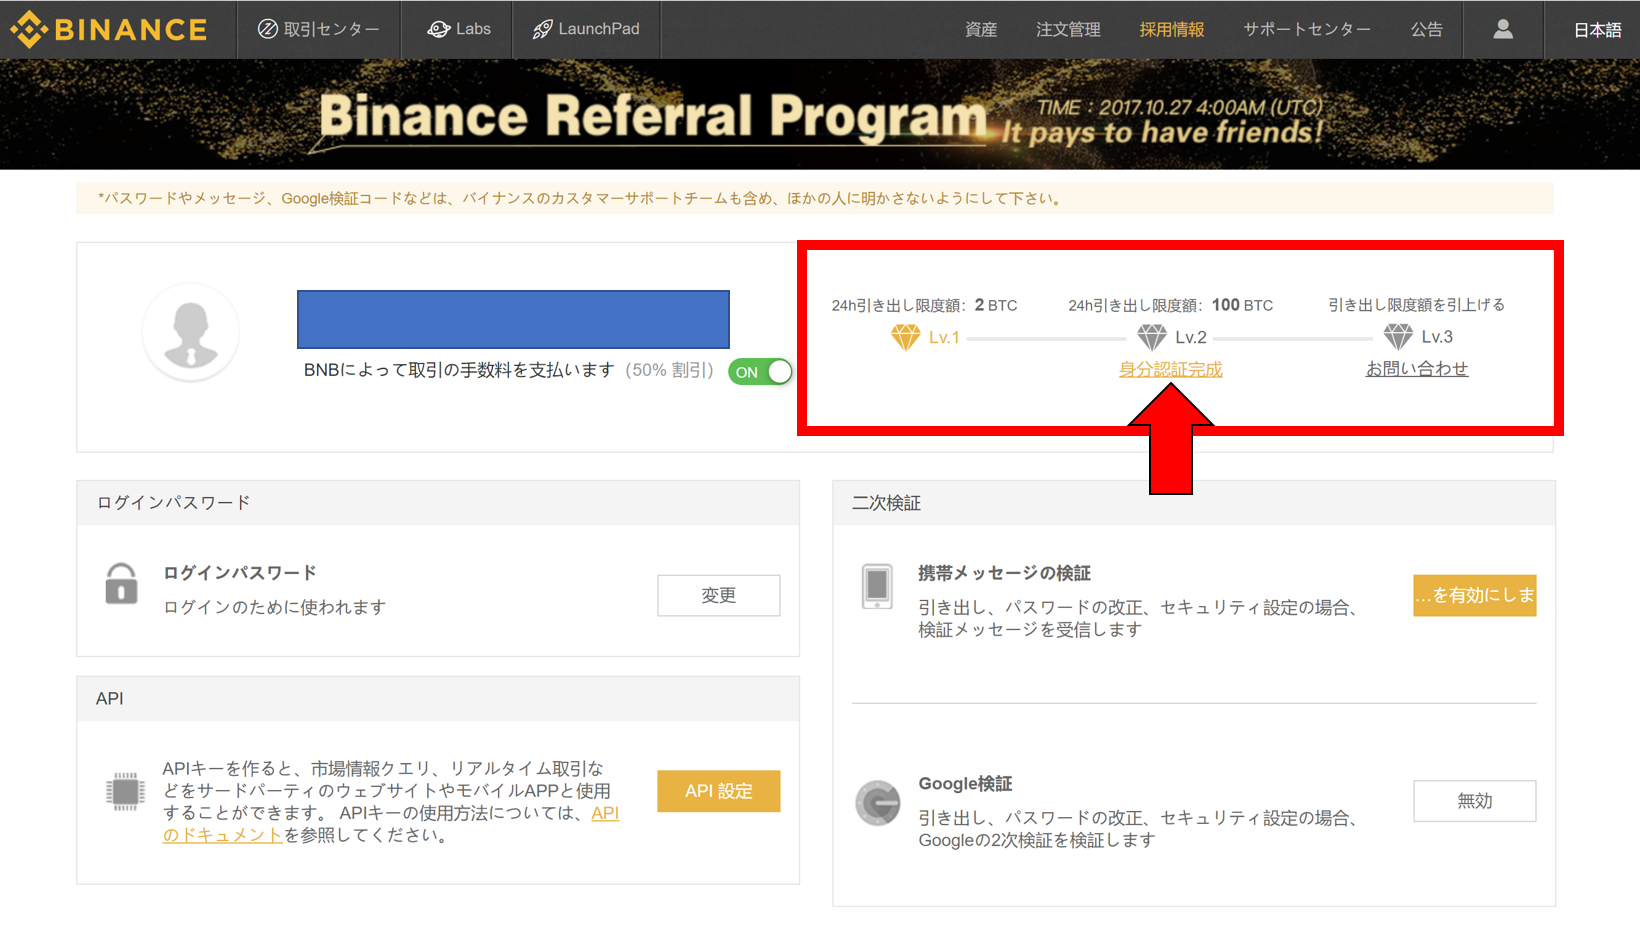Click the mobile phone SMS verification icon

(x=877, y=586)
